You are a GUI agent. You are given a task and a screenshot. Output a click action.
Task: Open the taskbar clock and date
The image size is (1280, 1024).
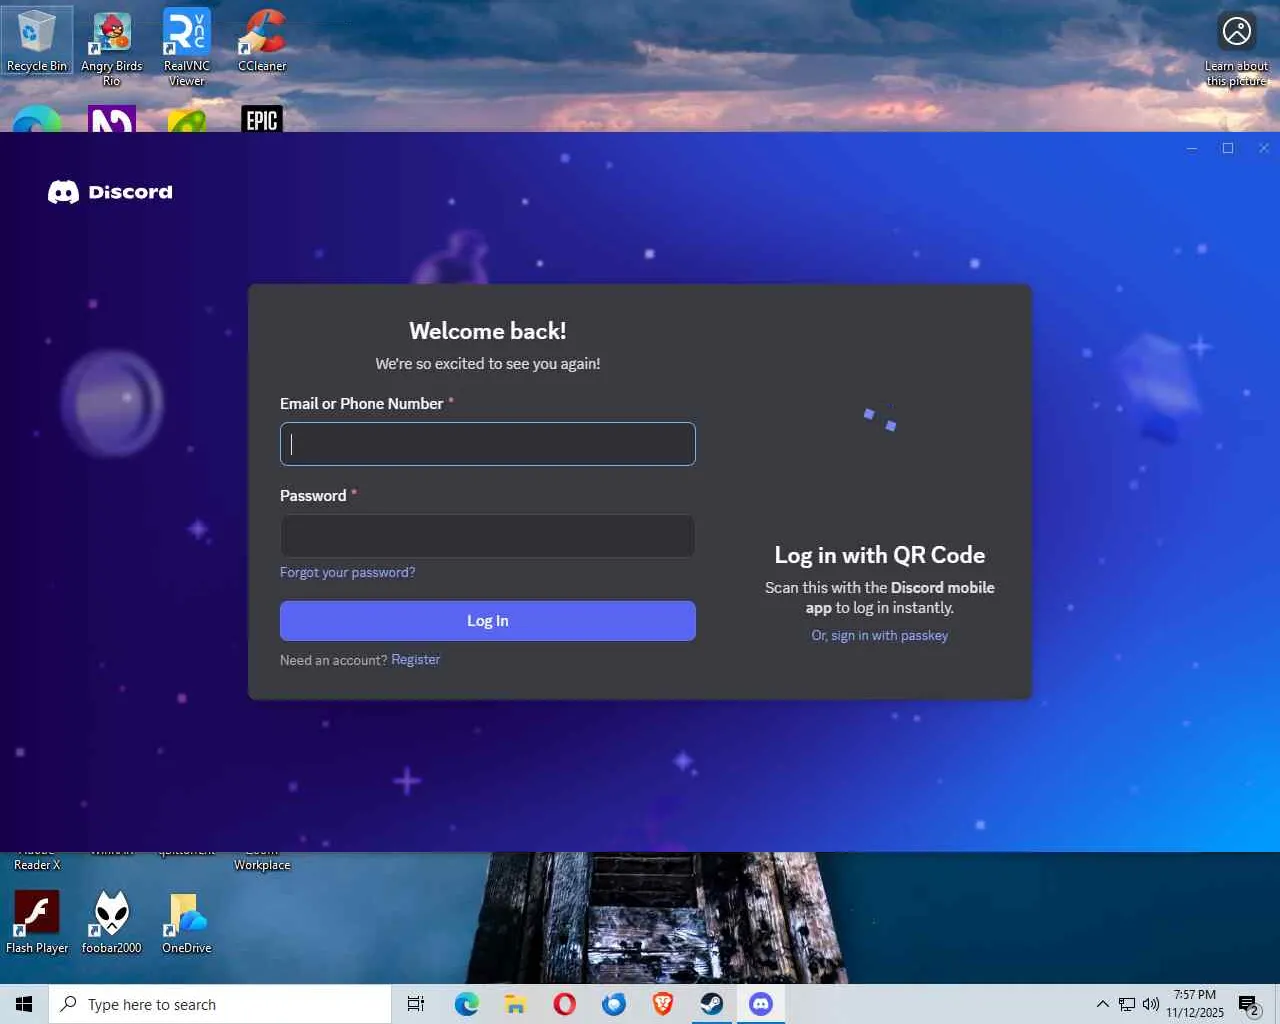pos(1195,1004)
